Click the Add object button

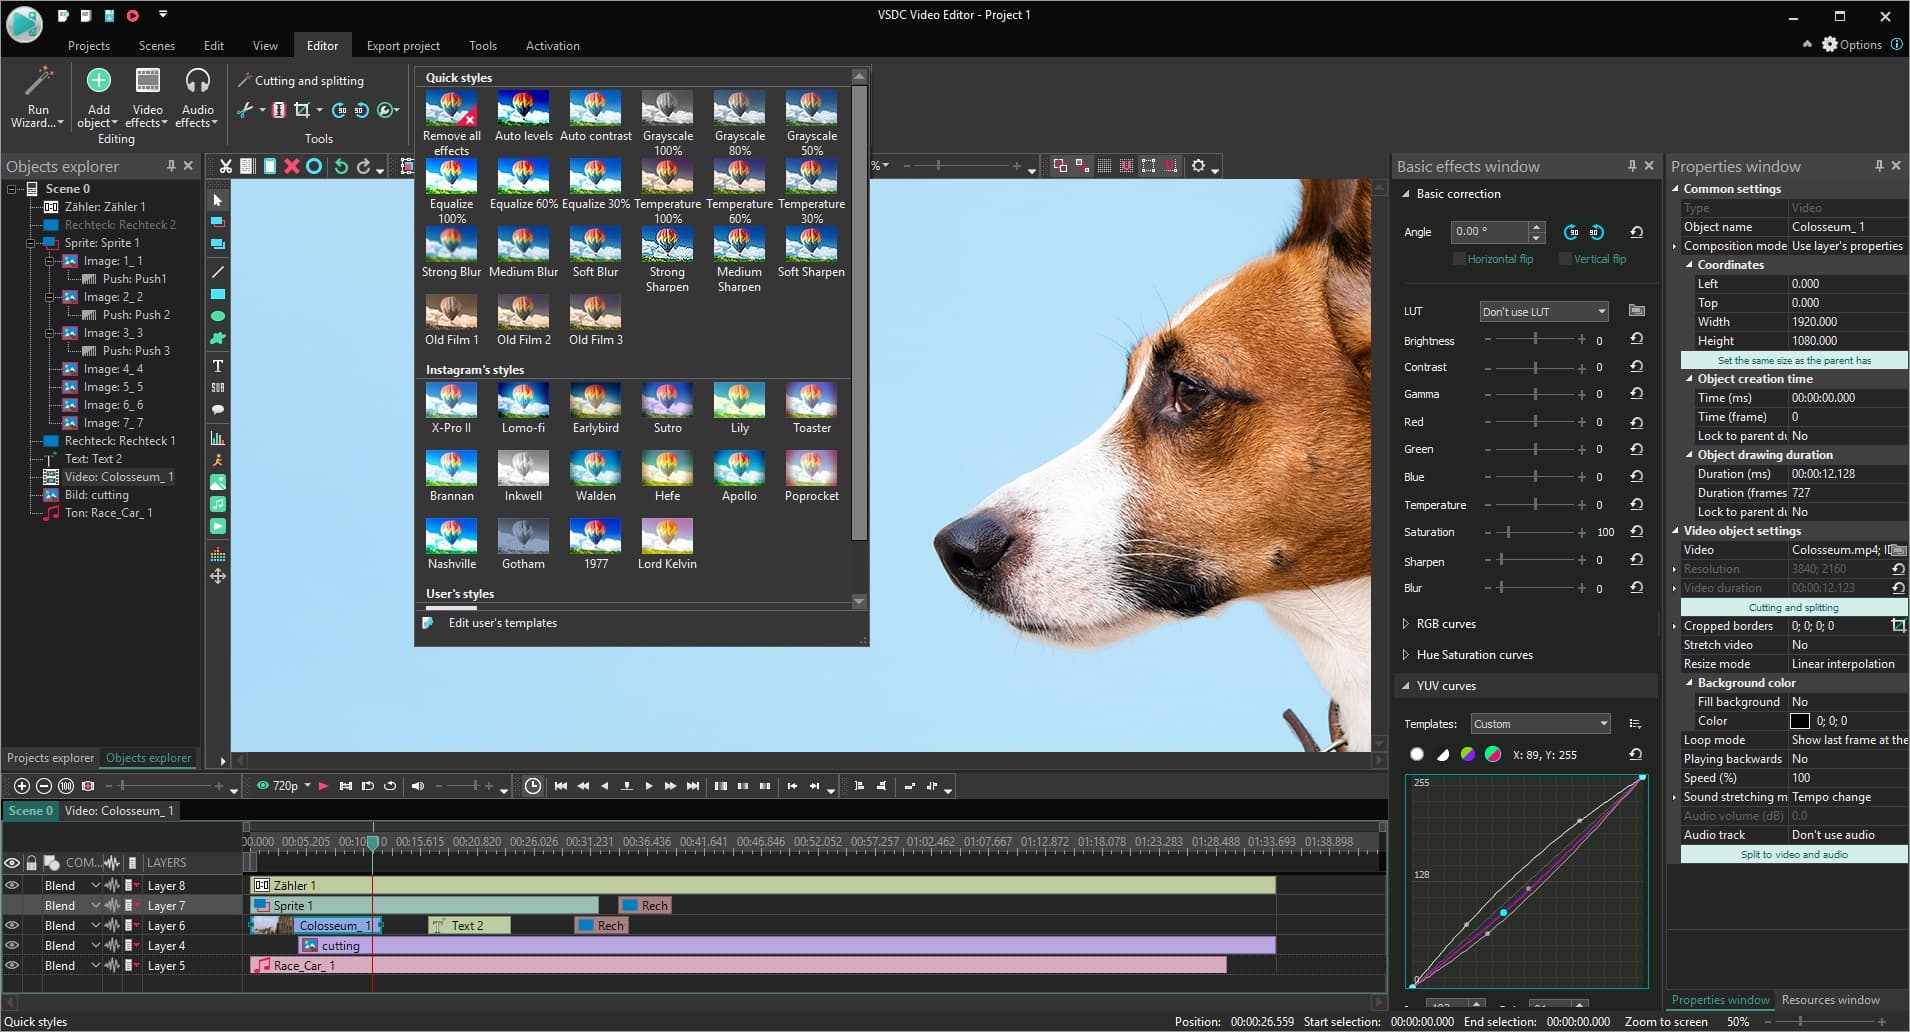[x=98, y=97]
